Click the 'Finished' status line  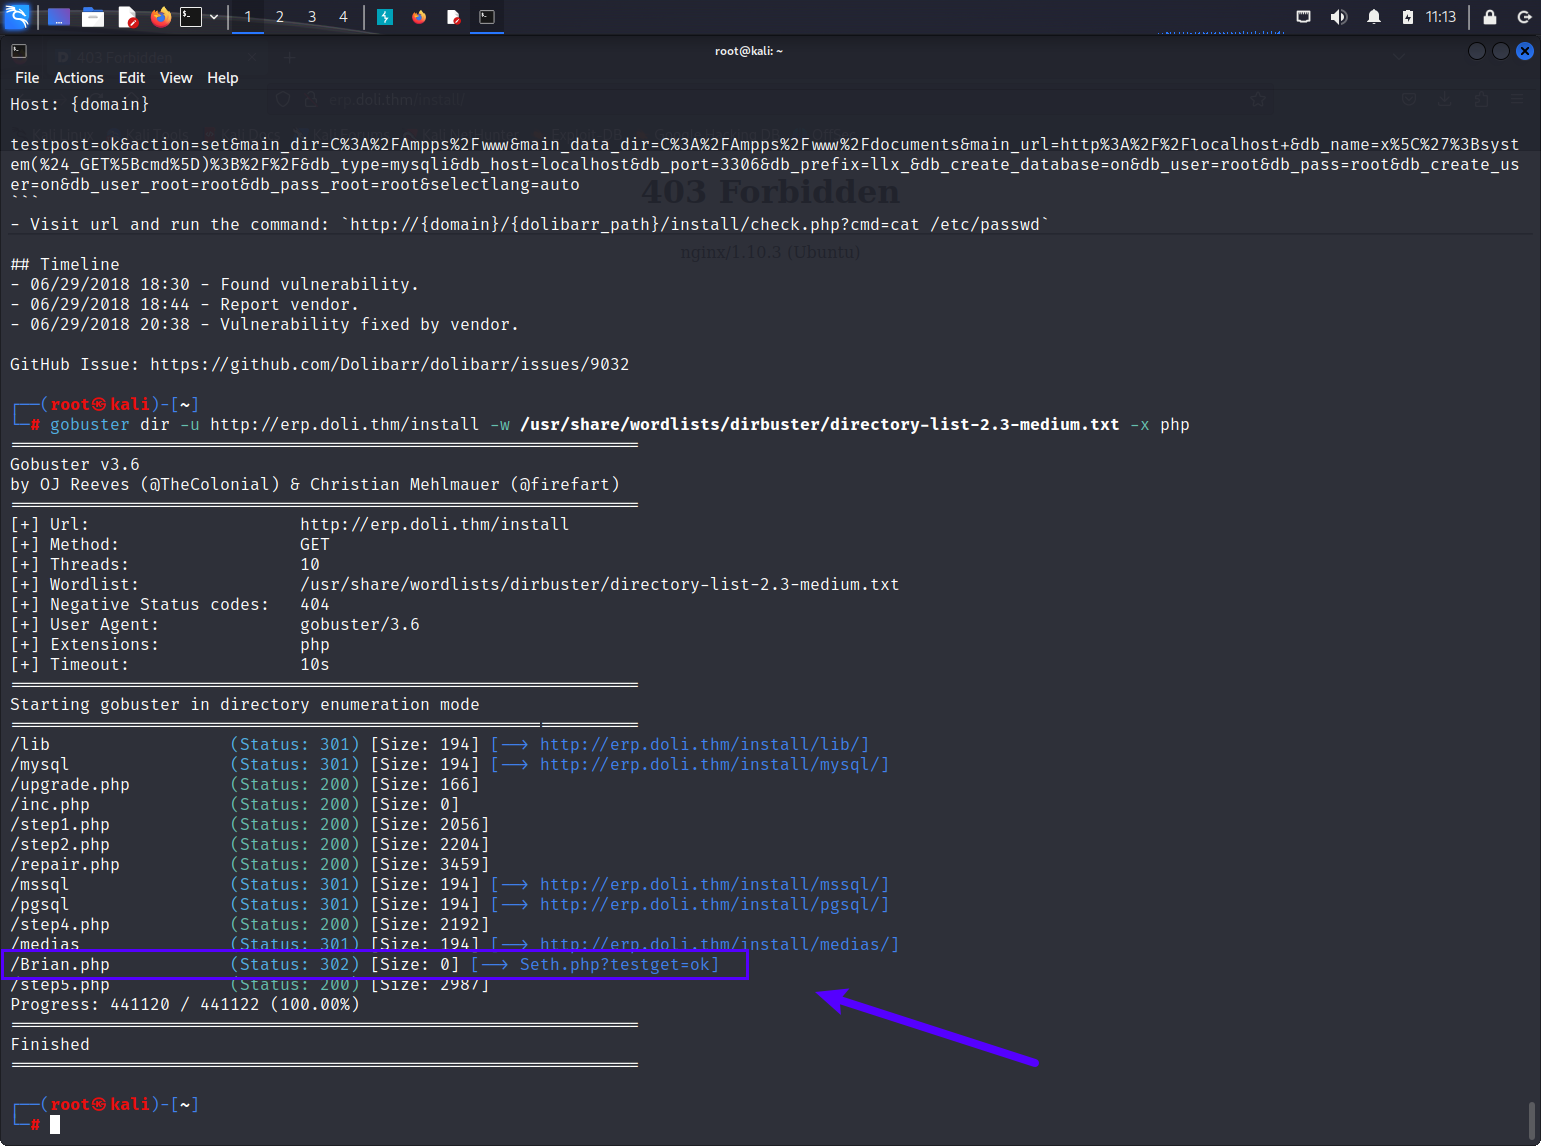pyautogui.click(x=50, y=1044)
